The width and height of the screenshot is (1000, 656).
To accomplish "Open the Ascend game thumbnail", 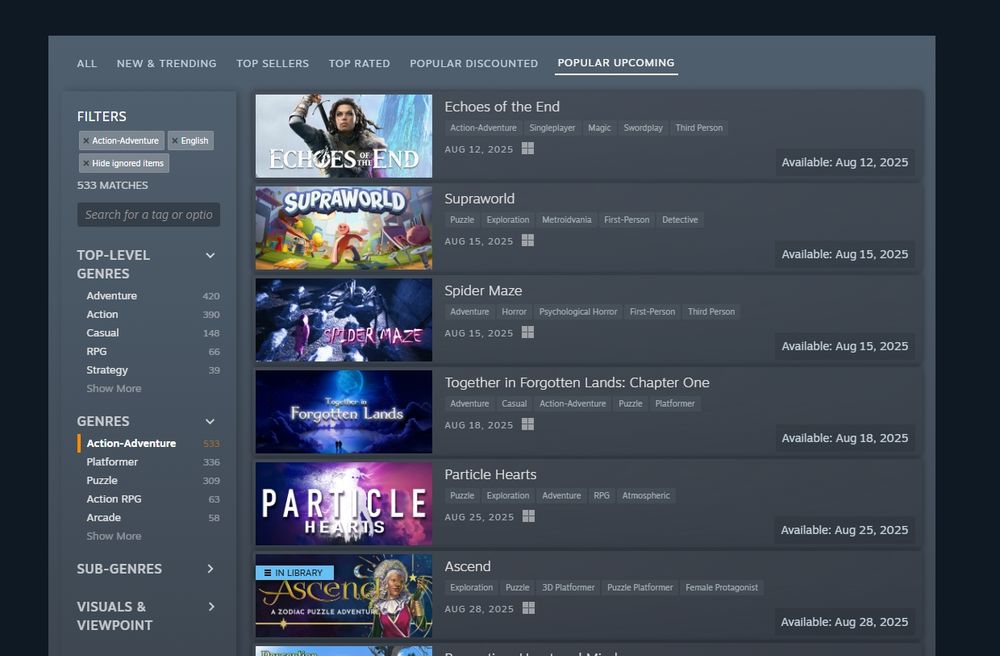I will pos(344,595).
